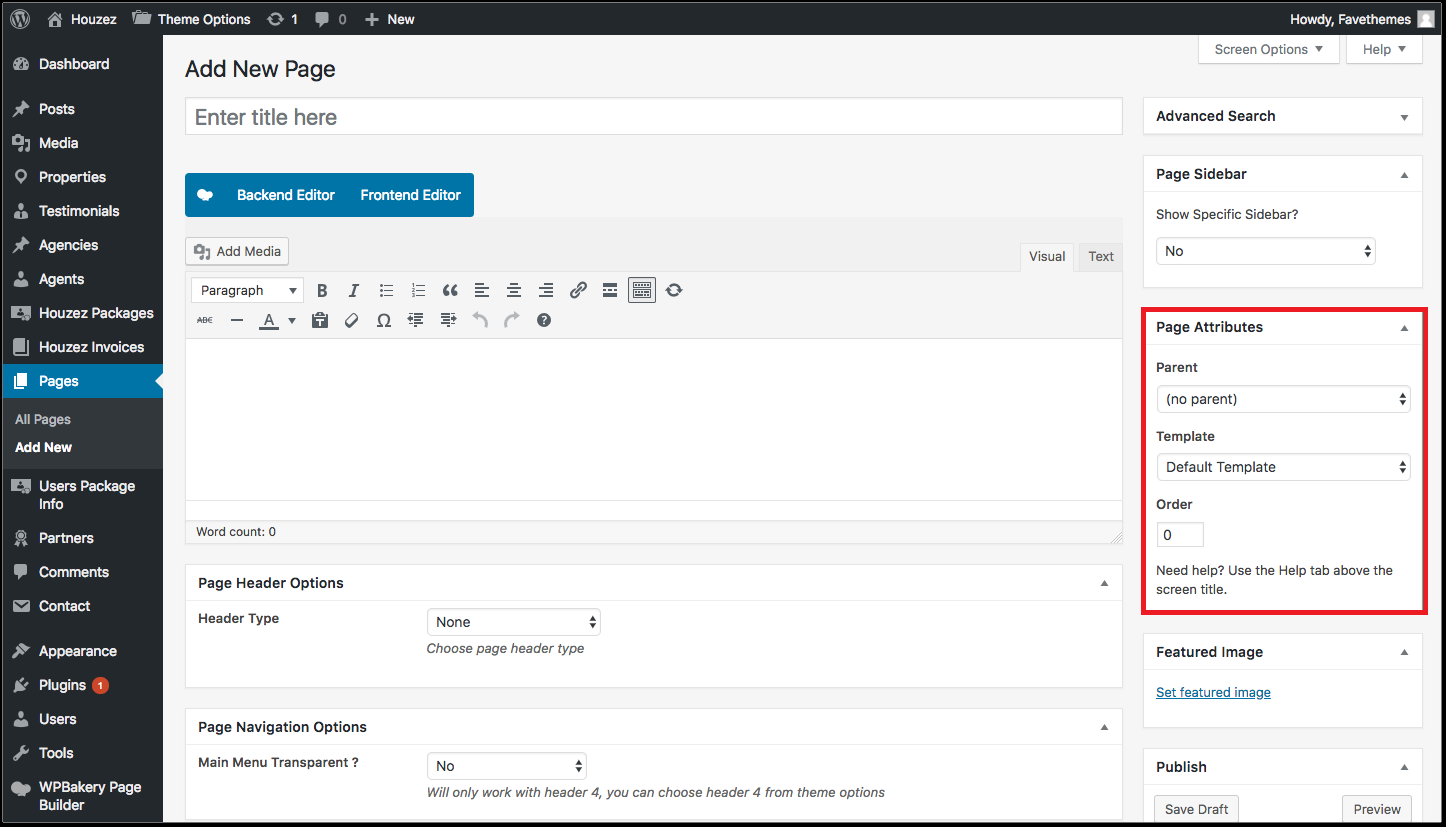Click the + New admin bar item

coord(390,19)
